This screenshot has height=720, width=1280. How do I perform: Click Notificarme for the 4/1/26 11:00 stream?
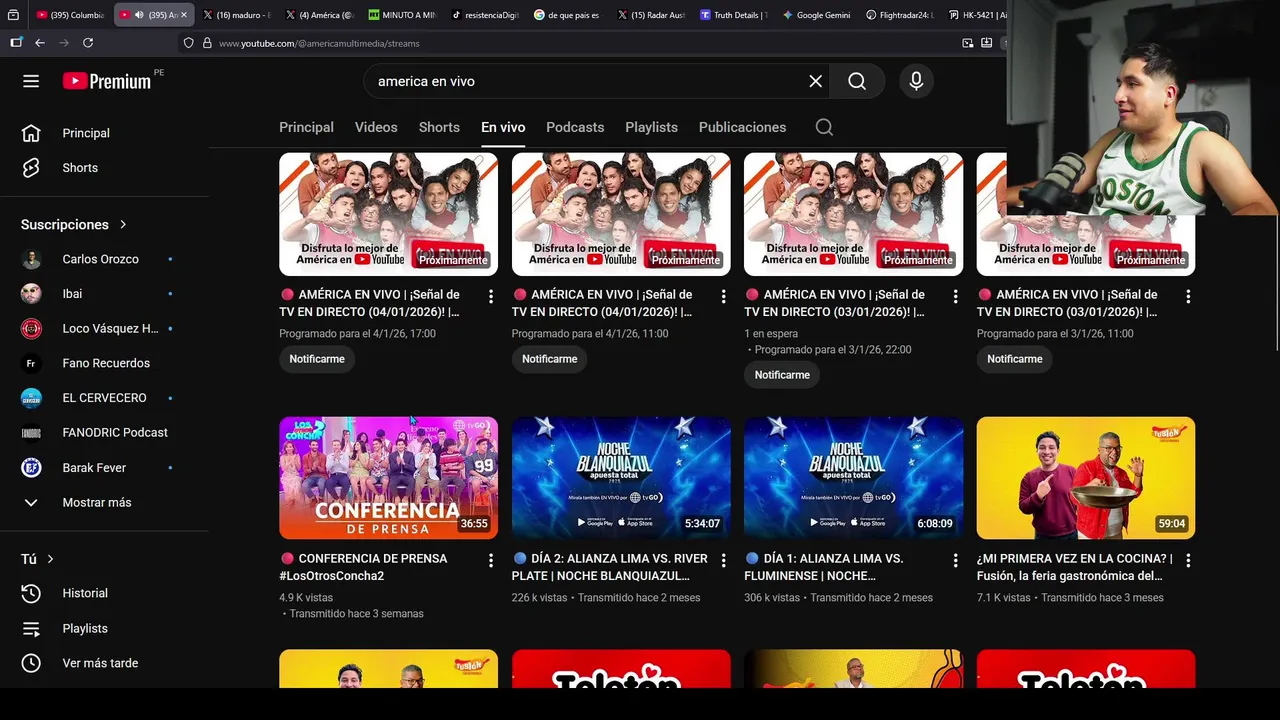(x=549, y=359)
